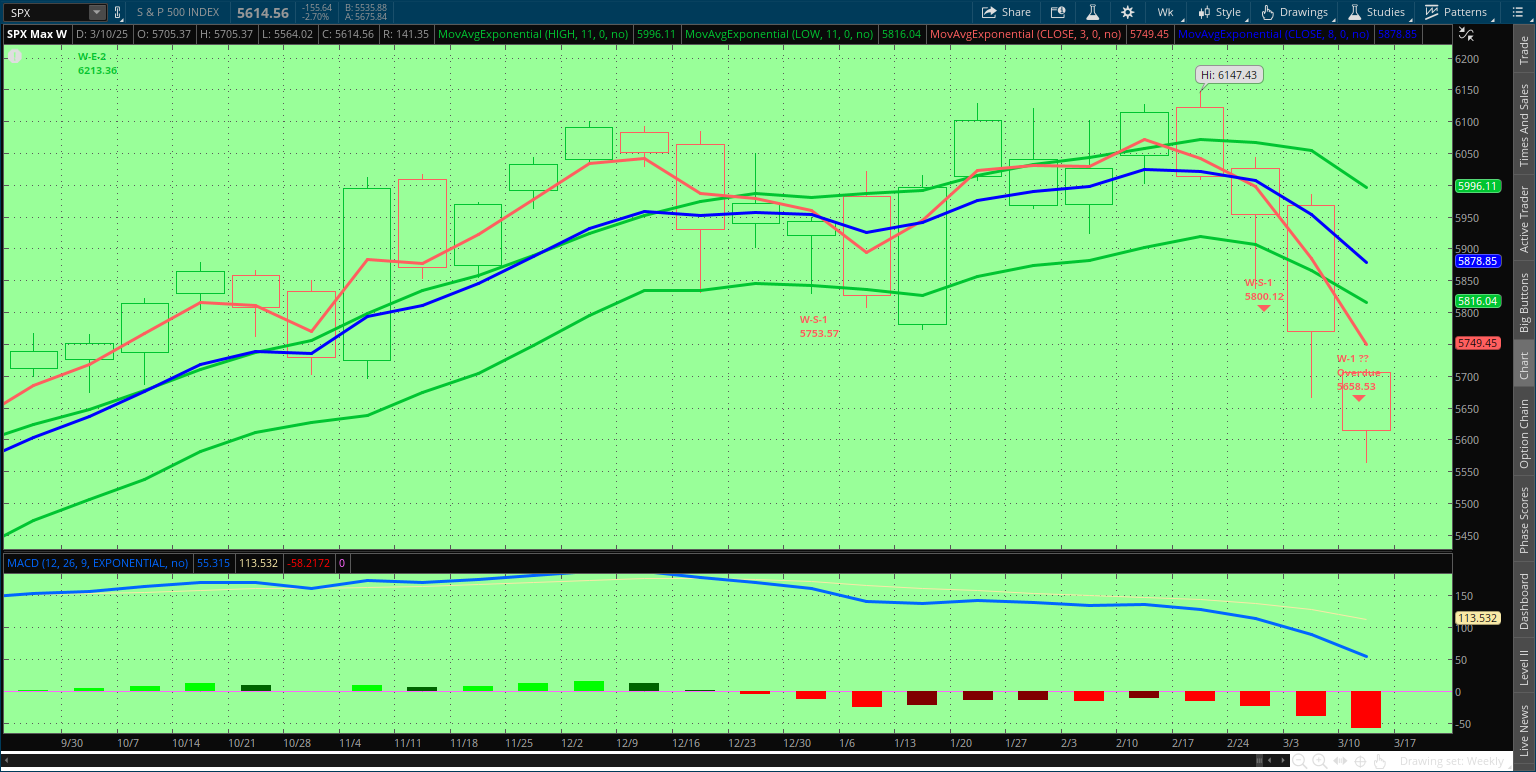Open the Wk timeframe dropdown
The image size is (1536, 772).
click(1165, 12)
